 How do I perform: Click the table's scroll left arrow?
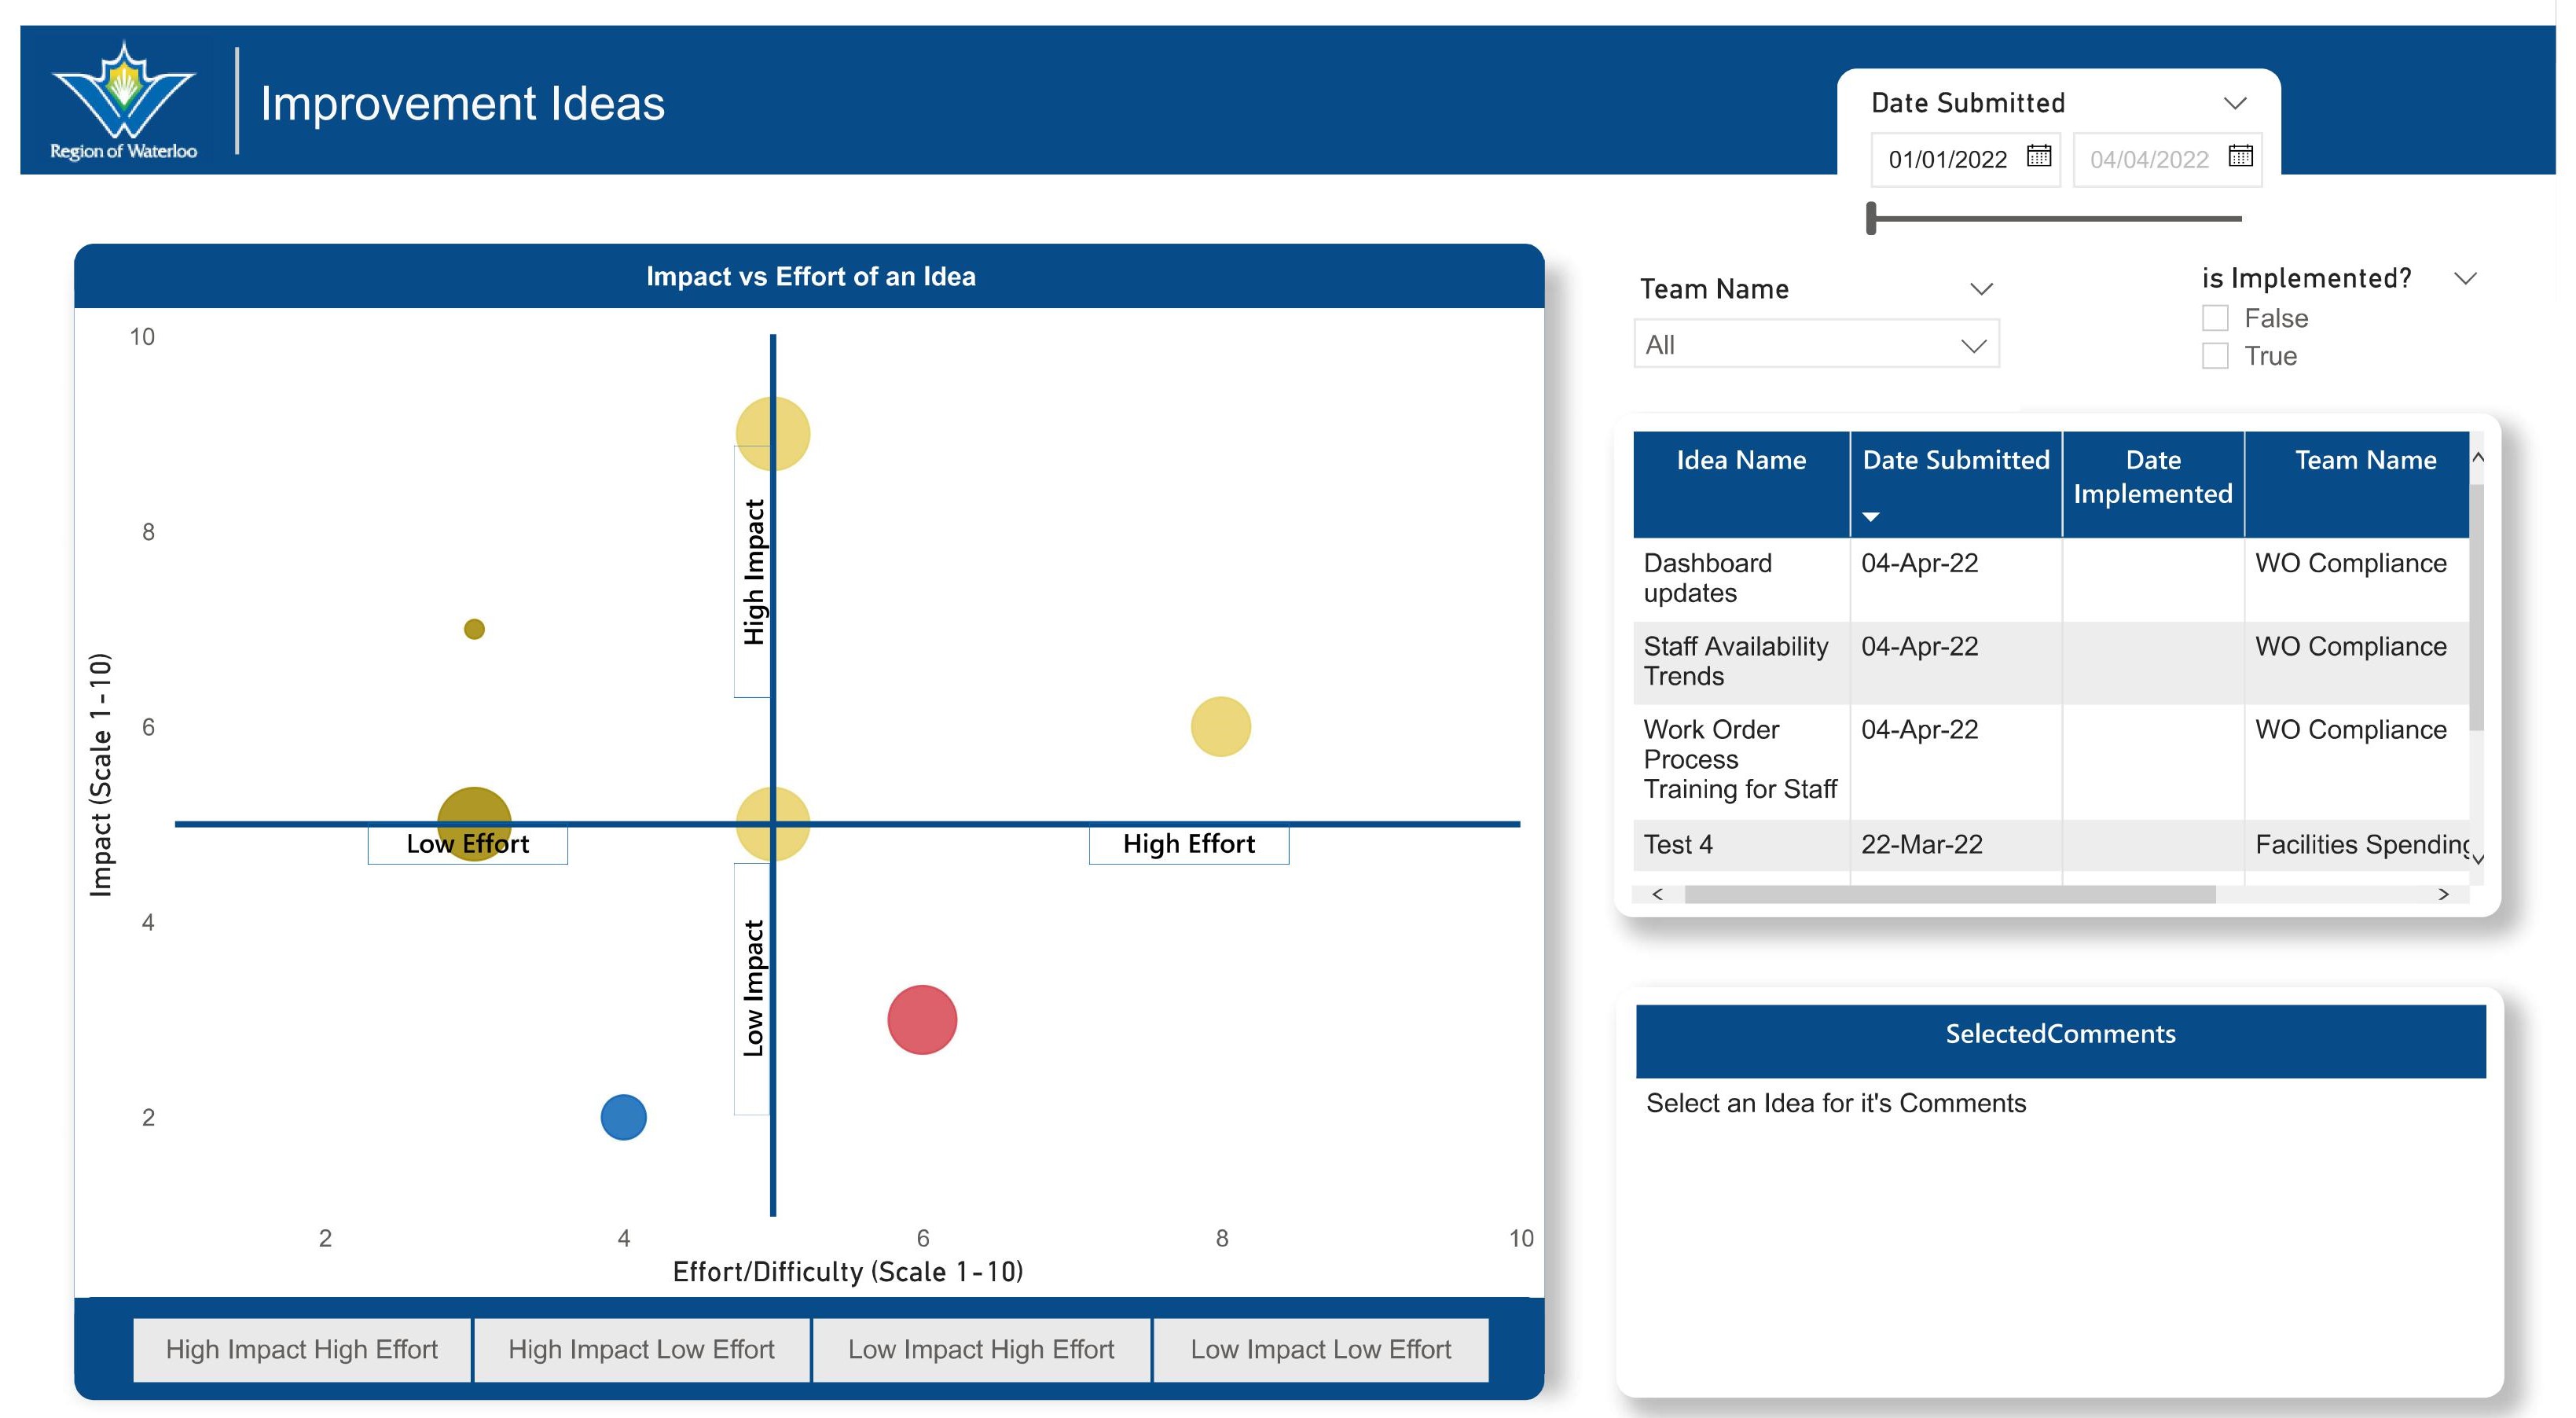tap(1657, 894)
